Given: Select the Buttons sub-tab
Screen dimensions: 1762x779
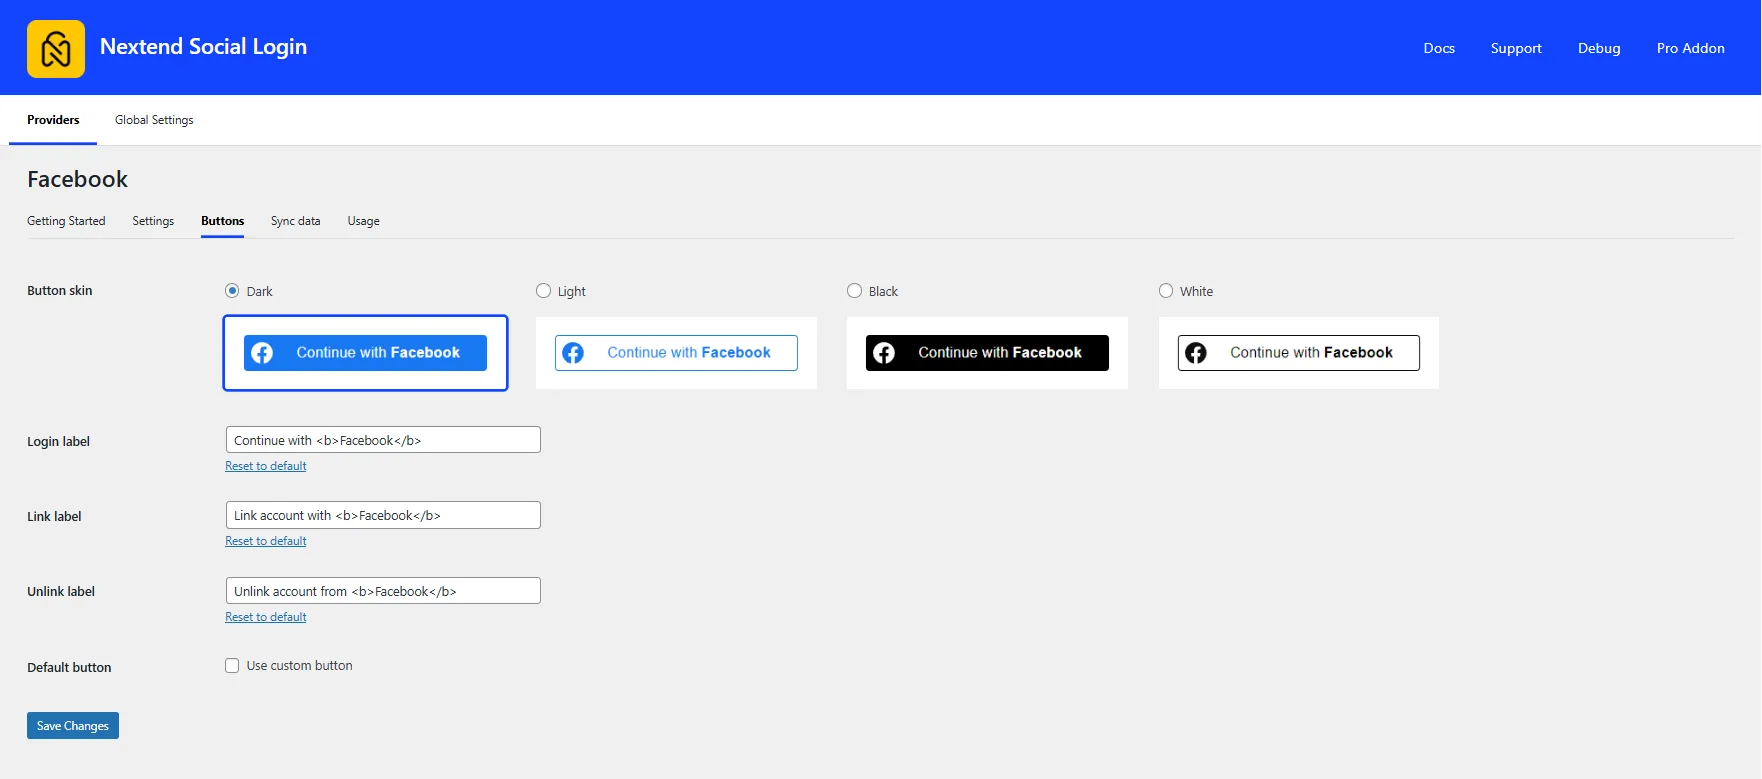Looking at the screenshot, I should click(x=222, y=221).
